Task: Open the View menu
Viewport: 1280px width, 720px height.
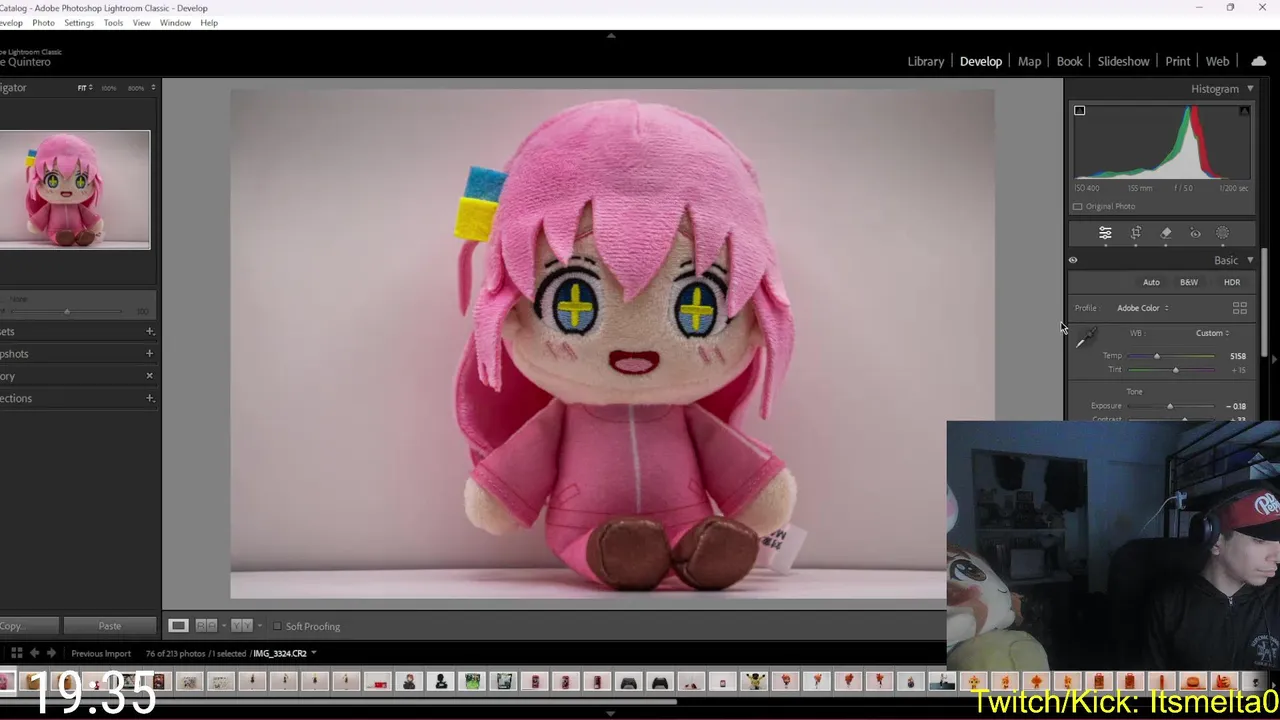Action: pos(142,22)
